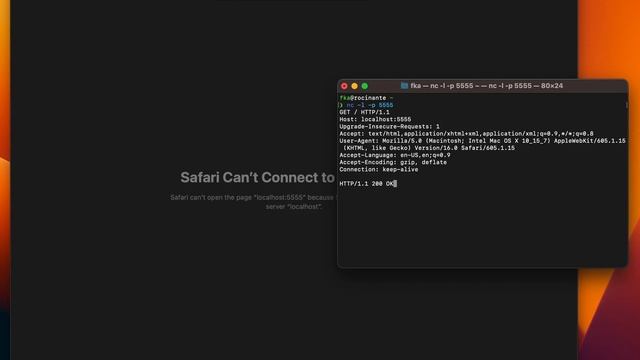Click Safari's 'Safari Can't Connect to' heading

pyautogui.click(x=258, y=178)
